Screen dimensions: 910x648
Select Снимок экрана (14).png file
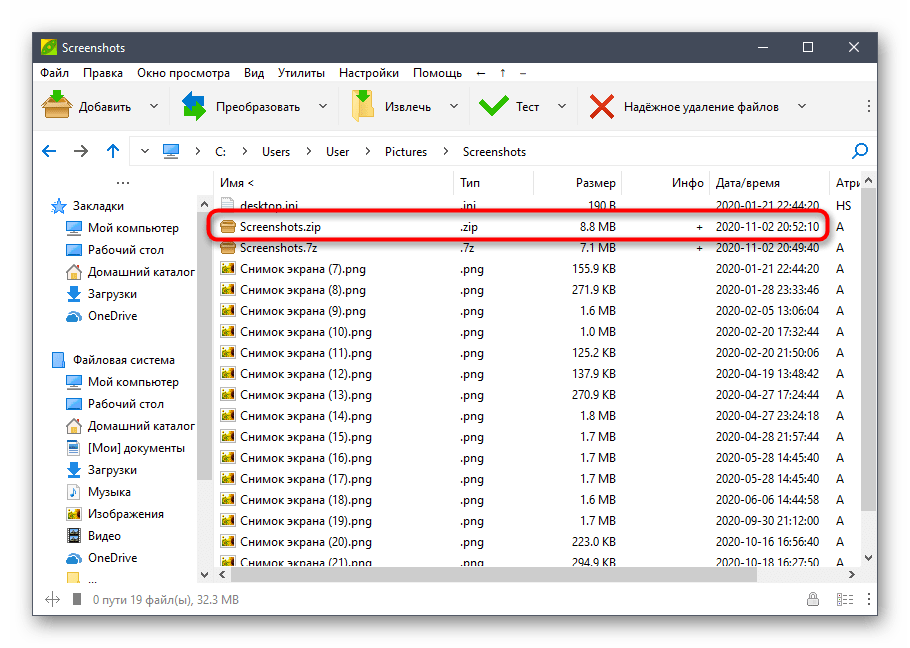tap(306, 416)
